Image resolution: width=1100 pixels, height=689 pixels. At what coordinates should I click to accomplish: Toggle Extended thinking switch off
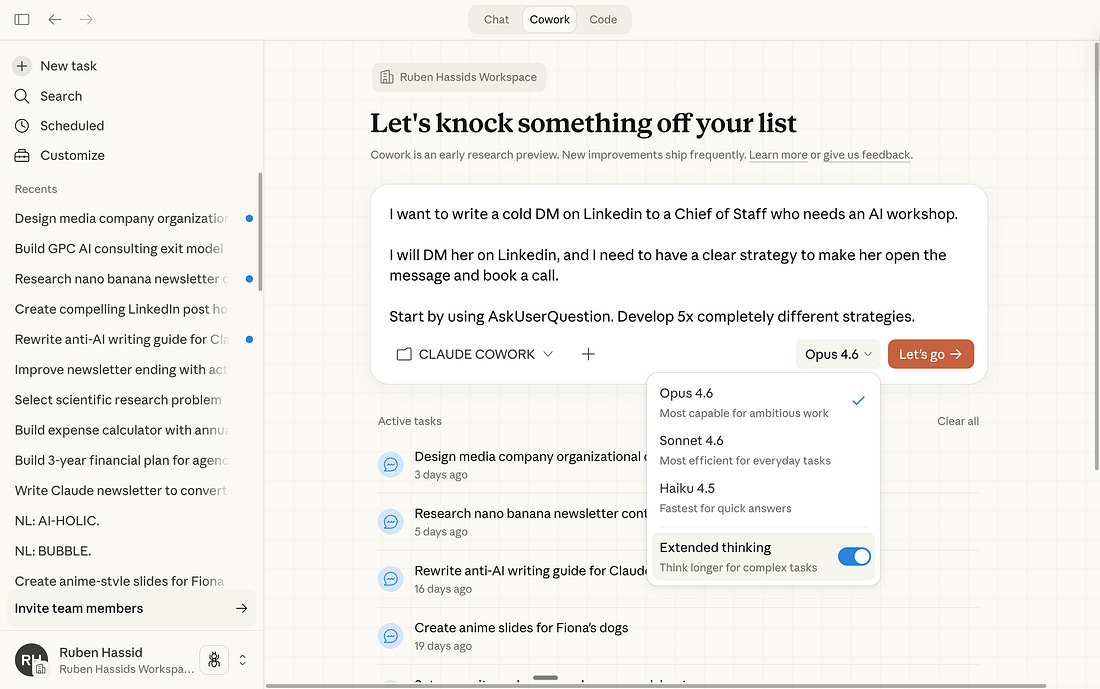tap(854, 556)
